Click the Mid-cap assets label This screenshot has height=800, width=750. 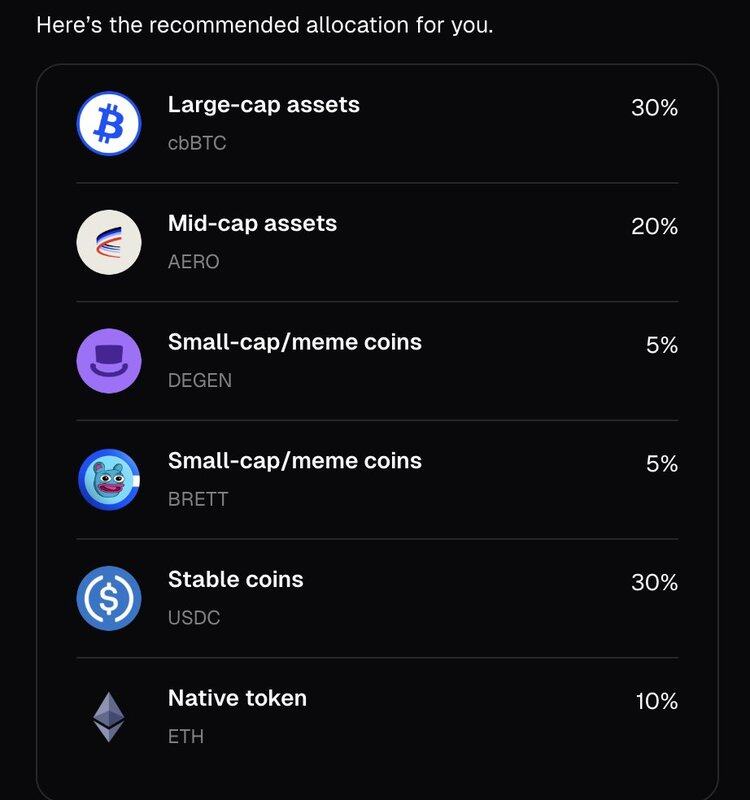[x=253, y=223]
